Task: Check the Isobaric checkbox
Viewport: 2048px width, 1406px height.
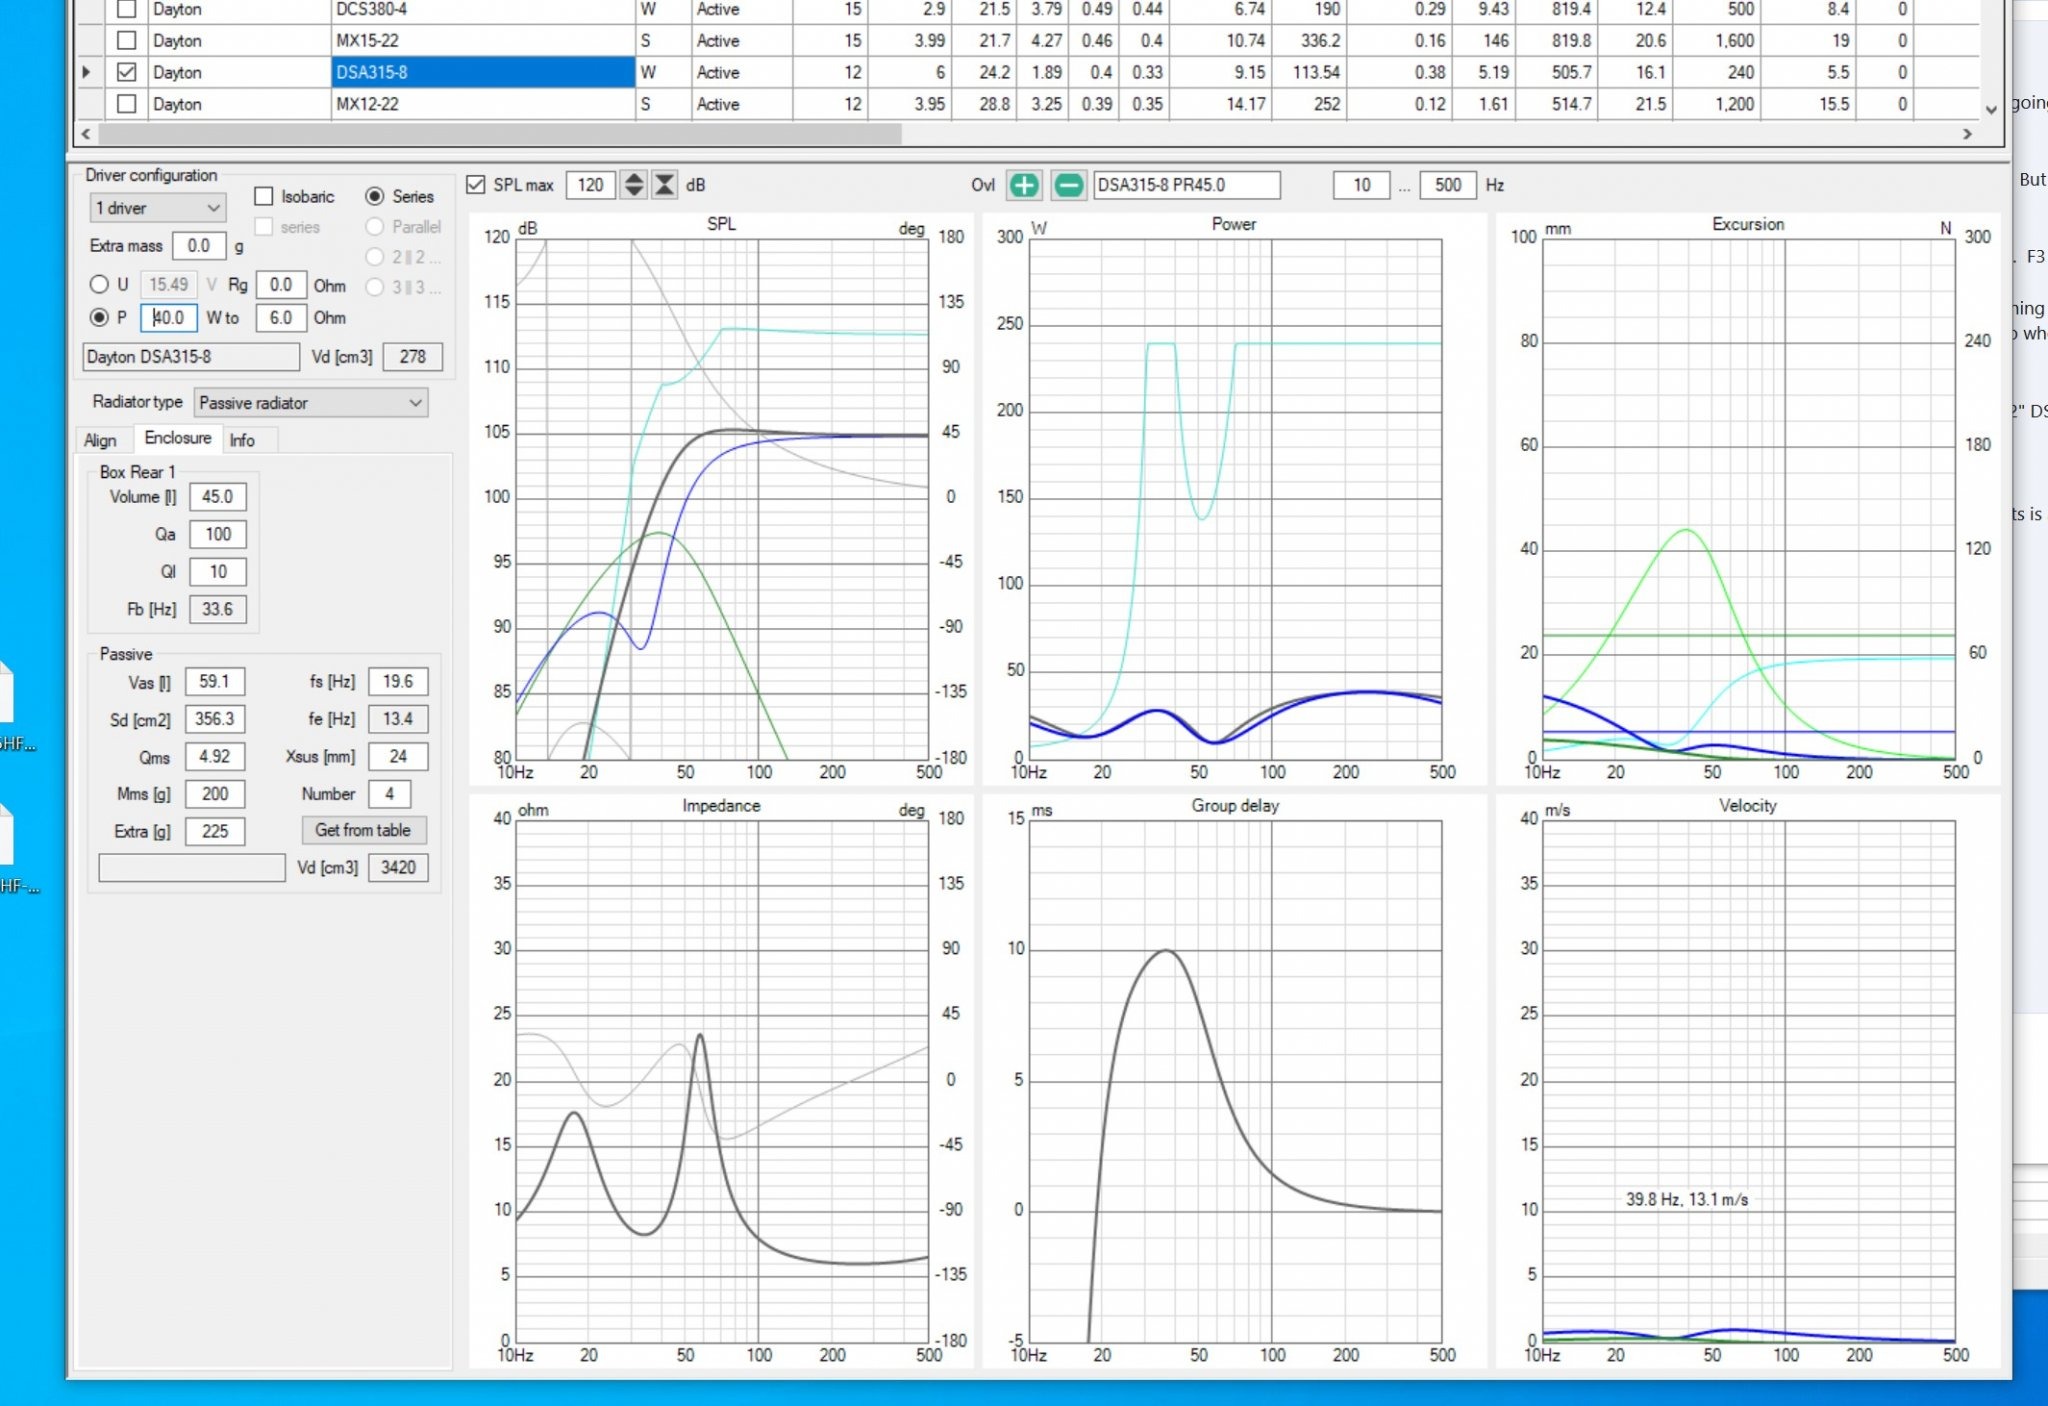Action: 264,196
